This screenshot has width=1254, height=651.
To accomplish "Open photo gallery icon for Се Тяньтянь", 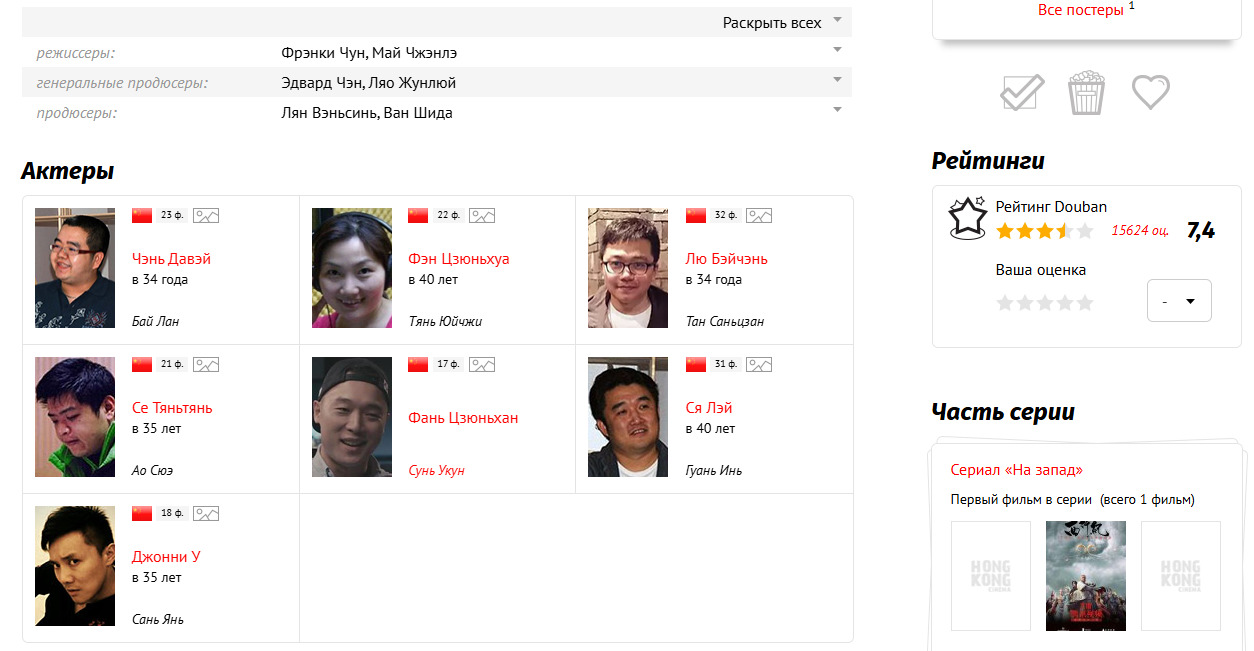I will [206, 364].
